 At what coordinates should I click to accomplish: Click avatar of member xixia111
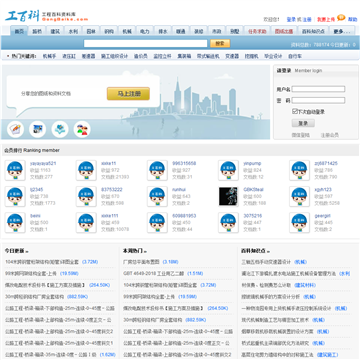pyautogui.click(x=86, y=223)
